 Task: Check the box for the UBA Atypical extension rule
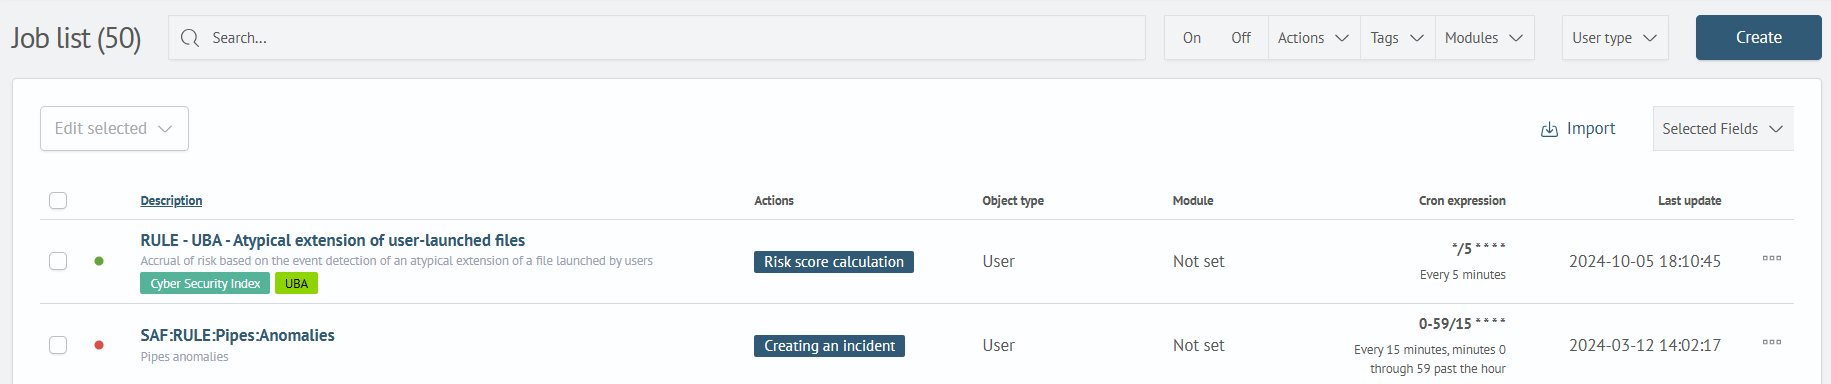58,261
